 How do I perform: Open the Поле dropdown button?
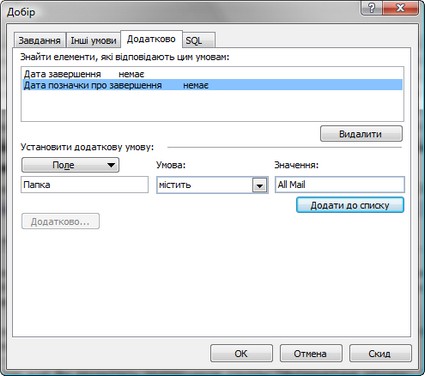(x=70, y=165)
